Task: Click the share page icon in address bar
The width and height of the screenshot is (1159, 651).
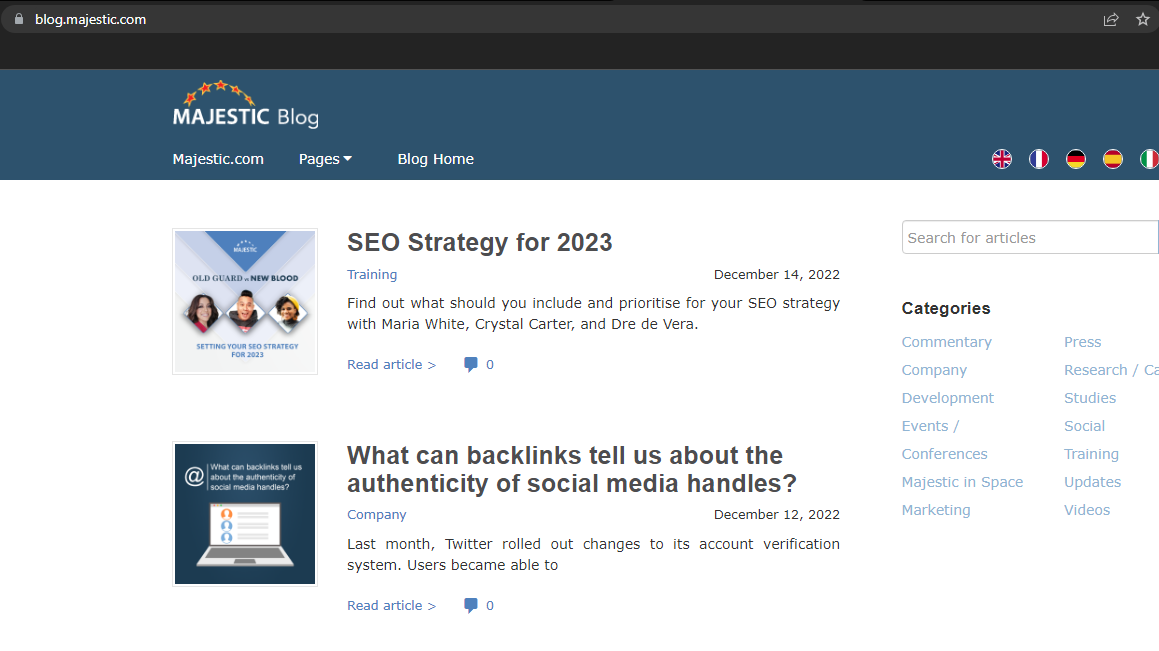Action: click(x=1110, y=20)
